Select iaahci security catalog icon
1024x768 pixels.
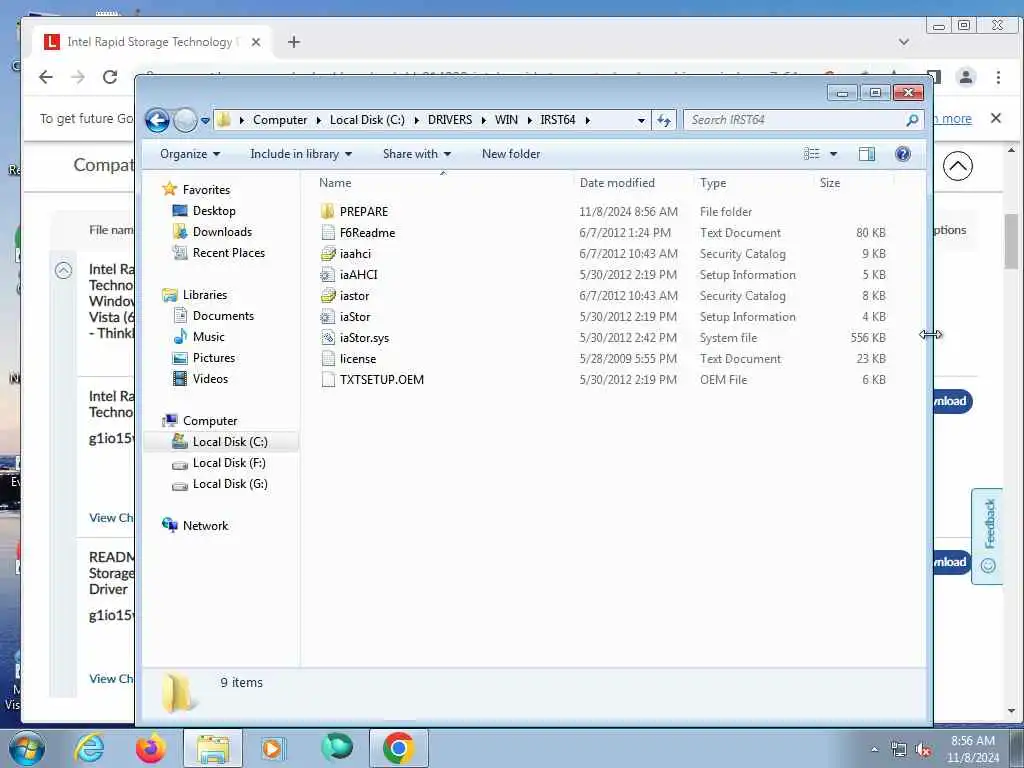point(328,253)
